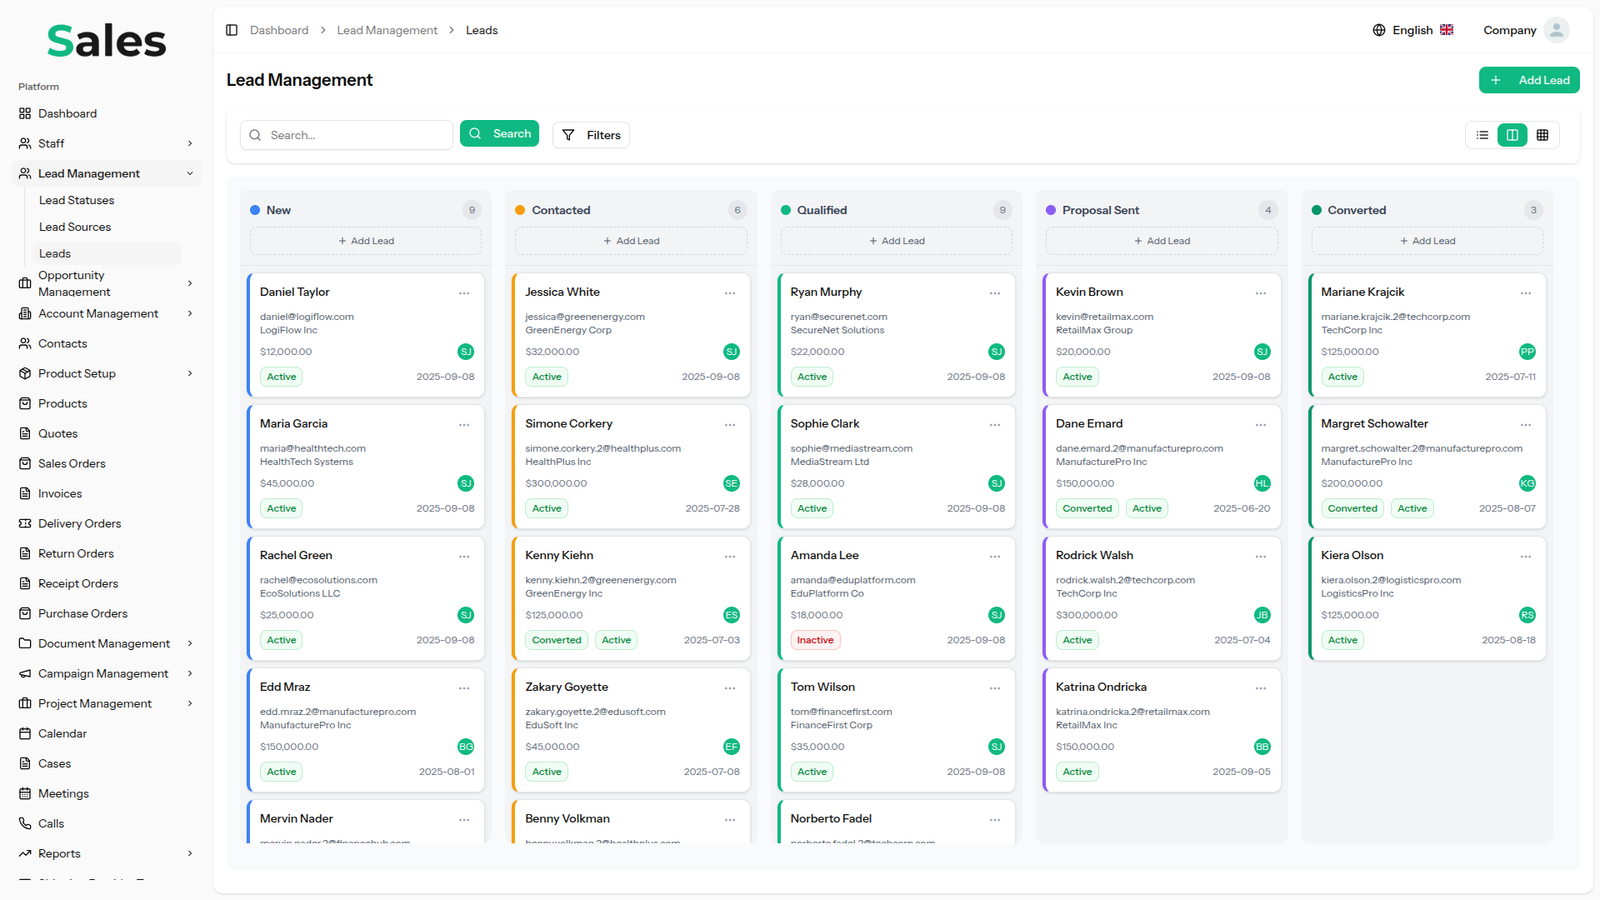The width and height of the screenshot is (1600, 900).
Task: Add a lead to the Qualified column
Action: pyautogui.click(x=896, y=241)
